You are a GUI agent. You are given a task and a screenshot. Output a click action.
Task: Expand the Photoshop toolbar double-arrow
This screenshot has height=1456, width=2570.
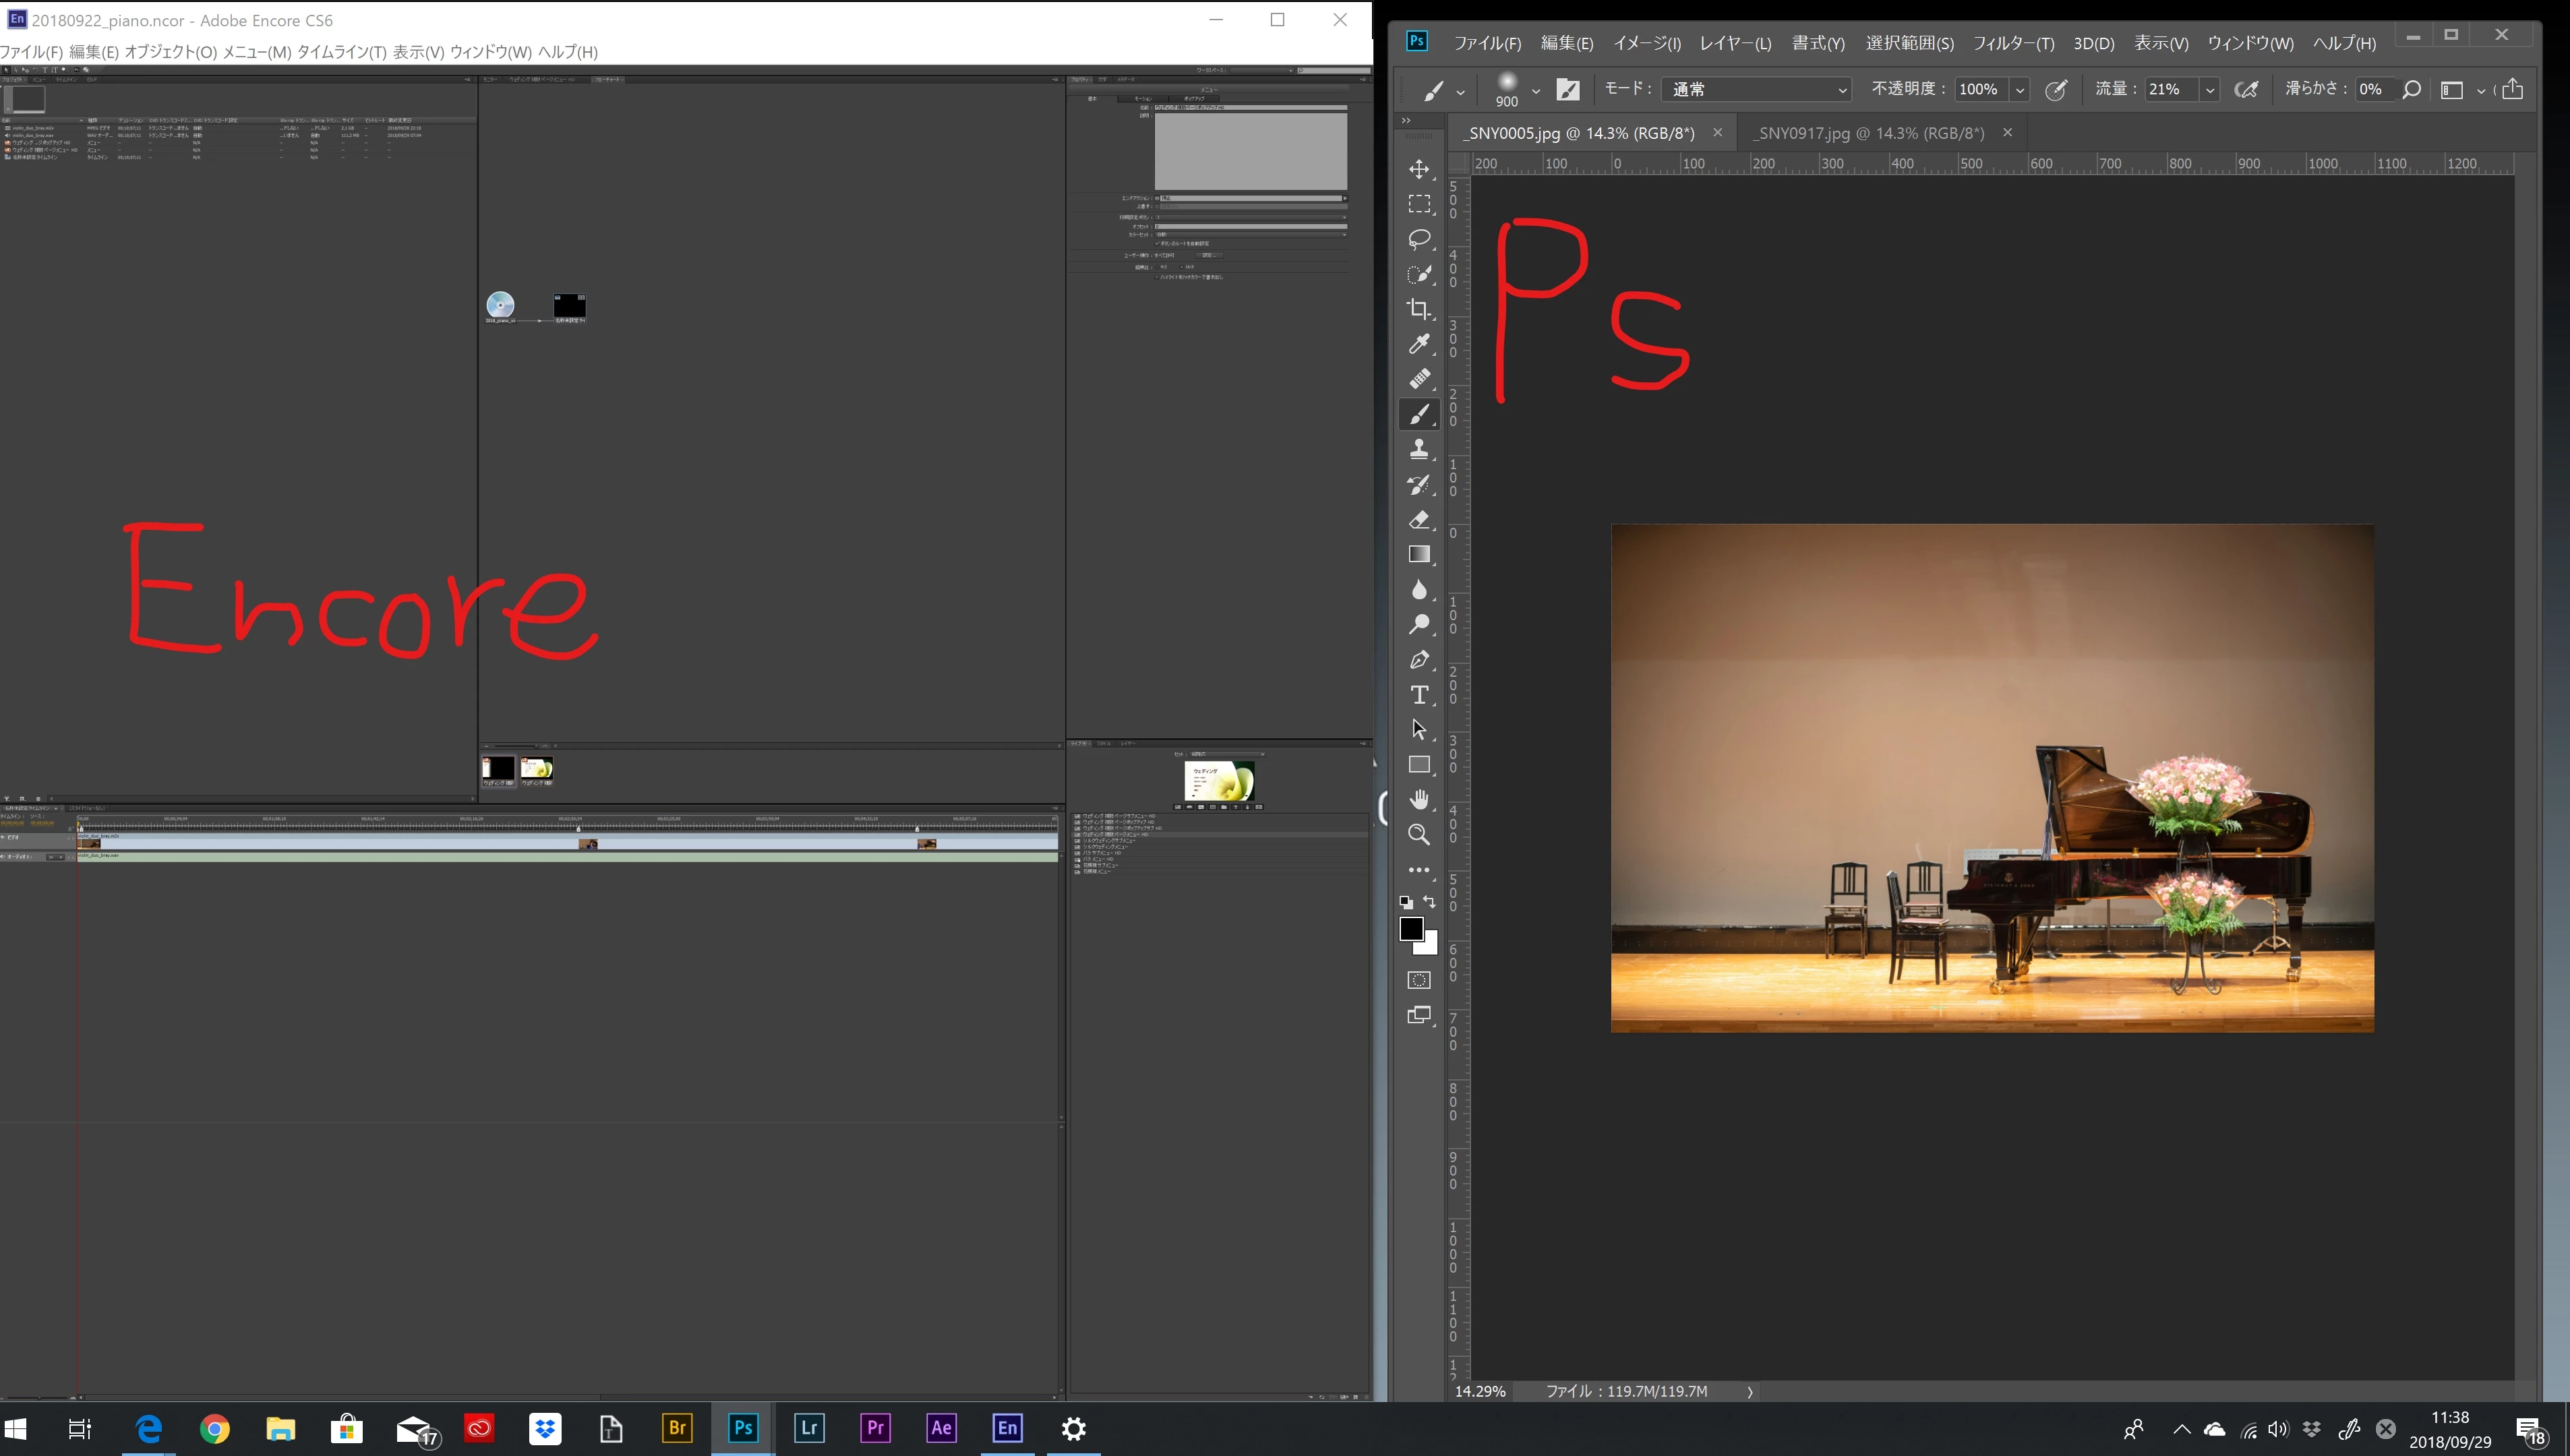(1406, 120)
